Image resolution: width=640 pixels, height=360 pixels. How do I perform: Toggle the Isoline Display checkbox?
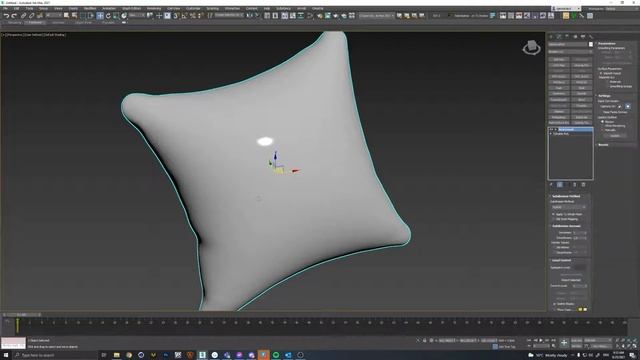555,304
